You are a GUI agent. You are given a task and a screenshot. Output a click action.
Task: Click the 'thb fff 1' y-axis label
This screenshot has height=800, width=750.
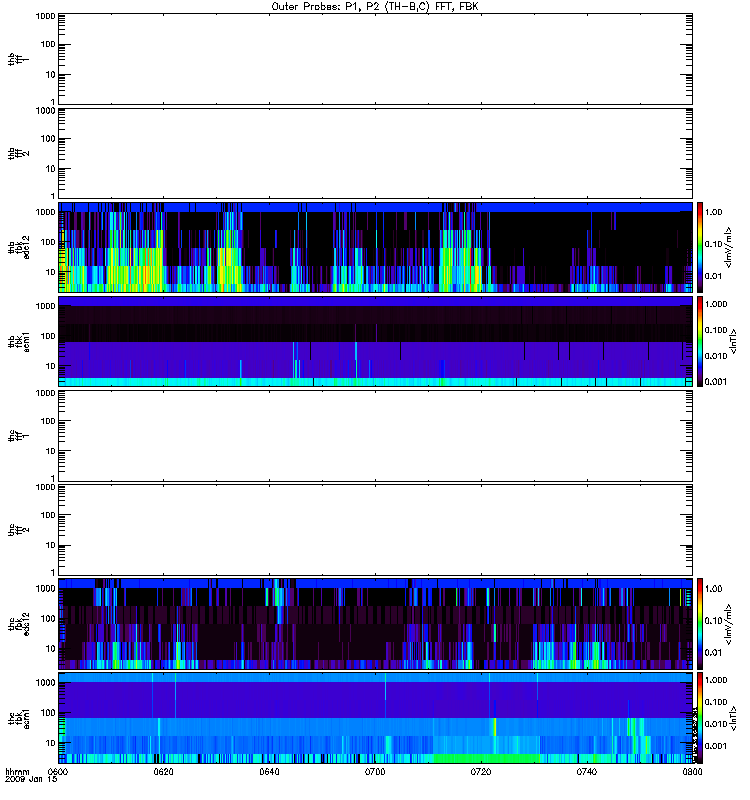19,59
